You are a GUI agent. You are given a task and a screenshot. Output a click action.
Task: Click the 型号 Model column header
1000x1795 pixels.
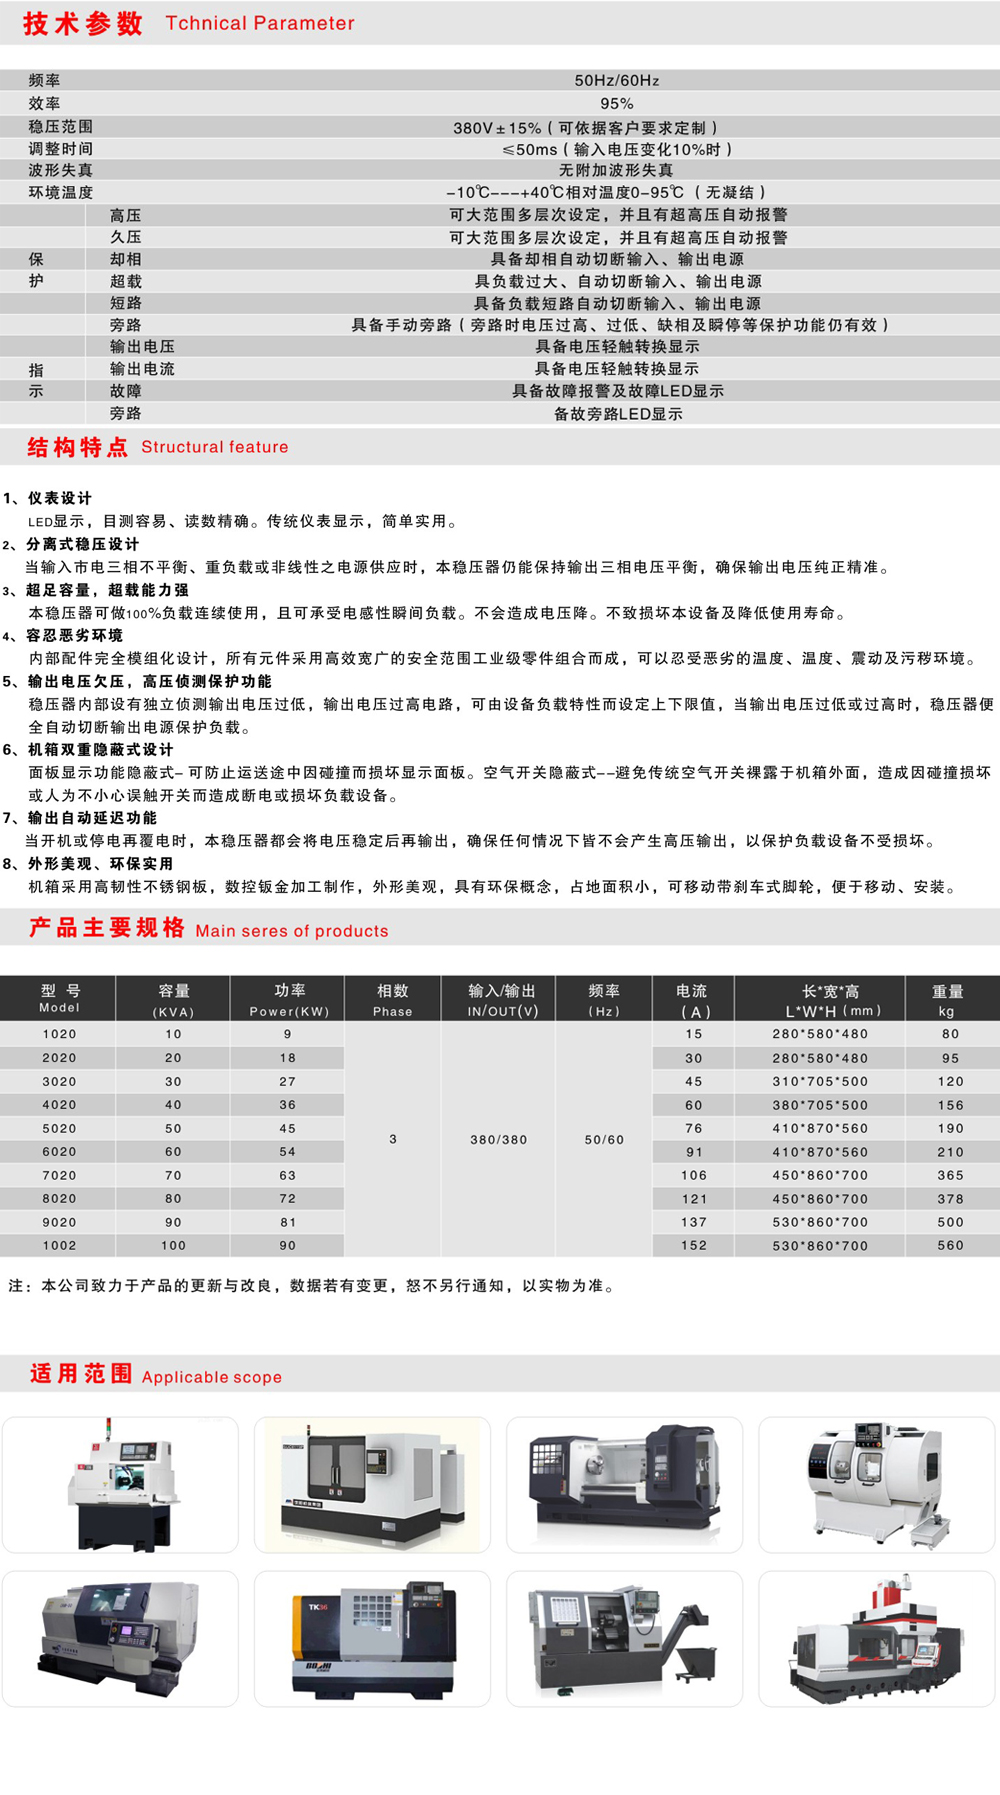coord(59,999)
